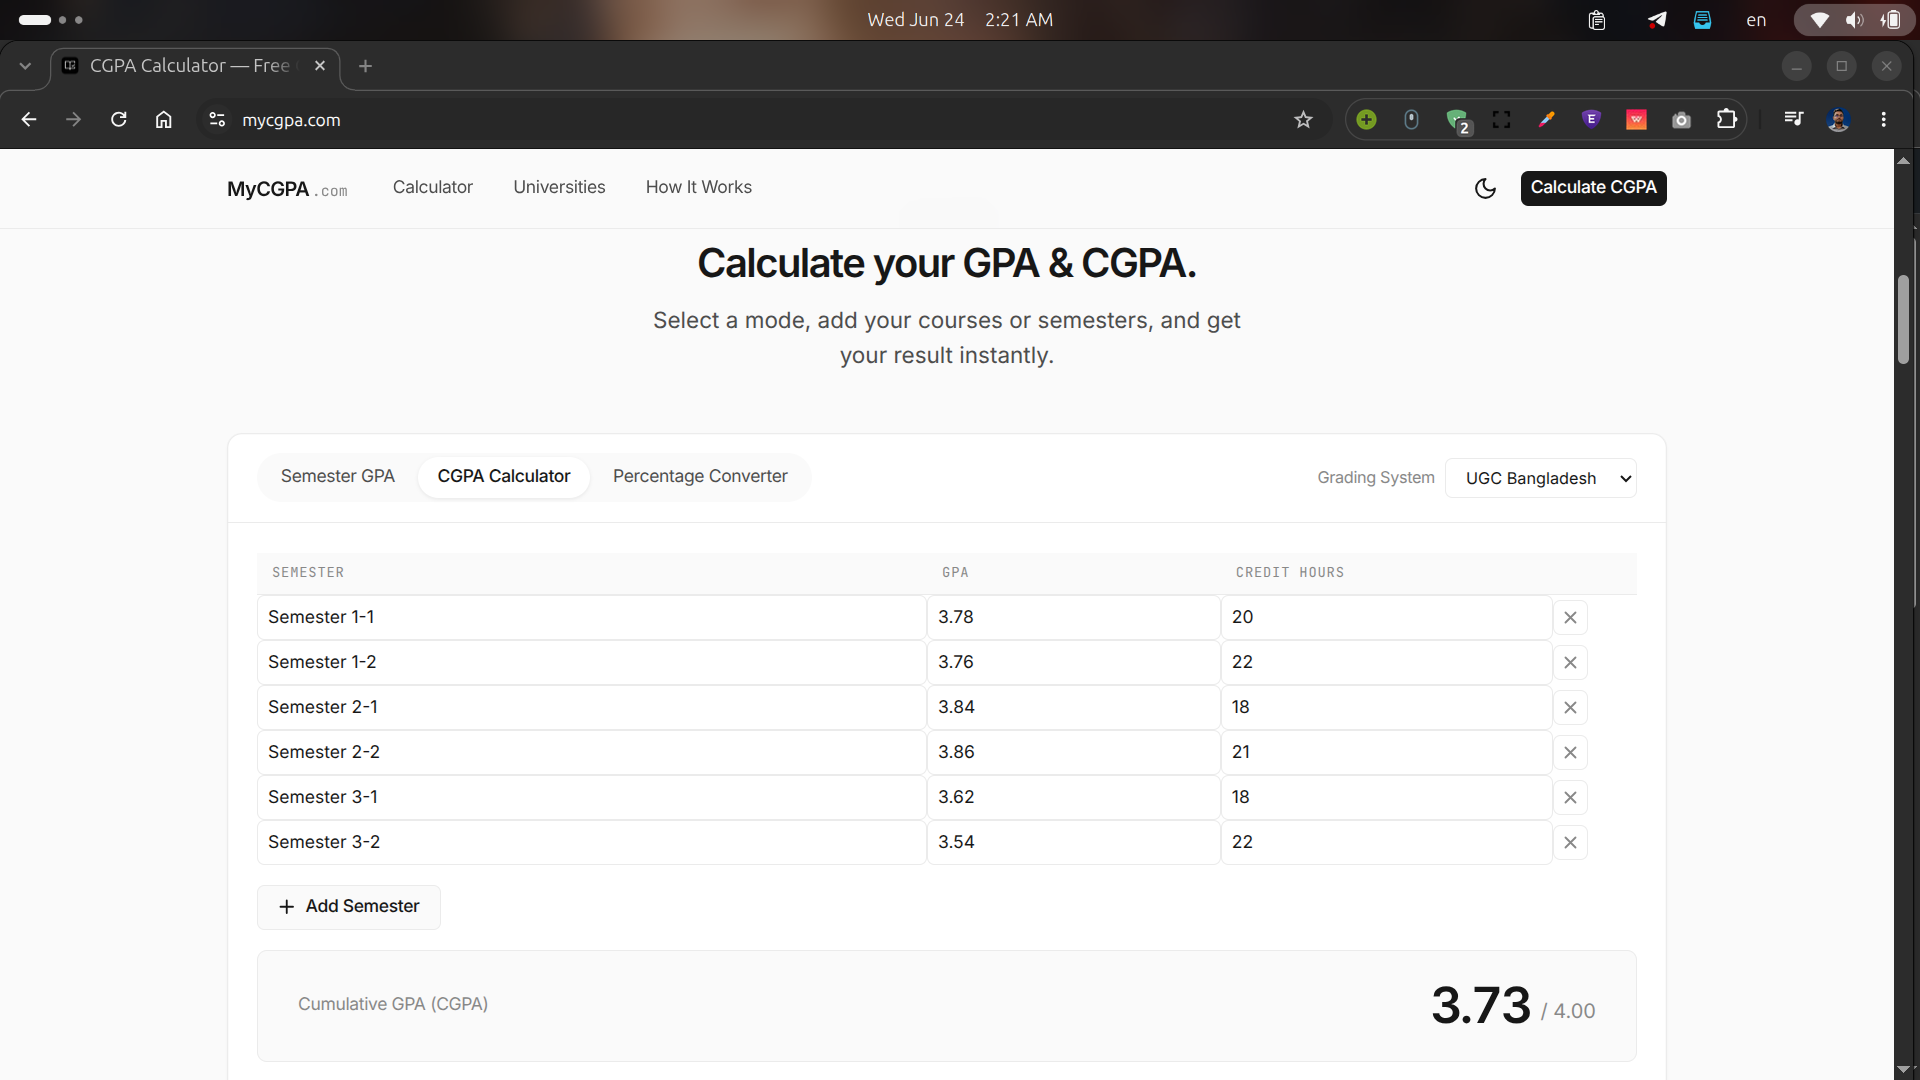Viewport: 1920px width, 1080px height.
Task: Open the green plus extension
Action: [1366, 120]
